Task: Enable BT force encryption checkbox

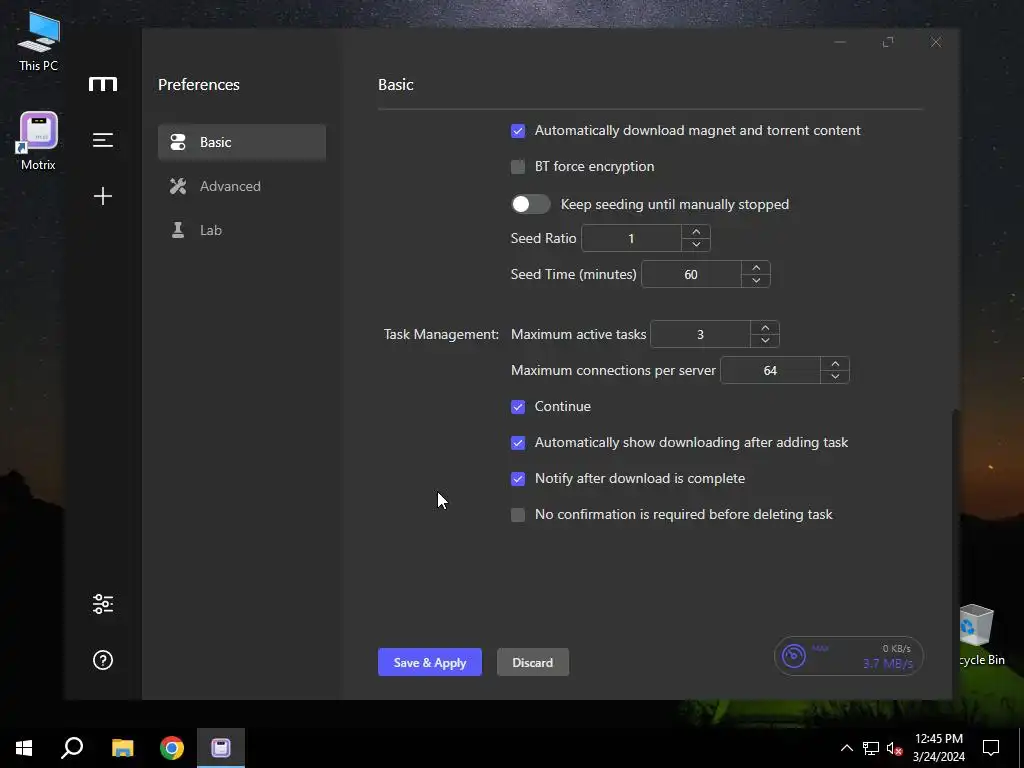Action: (518, 167)
